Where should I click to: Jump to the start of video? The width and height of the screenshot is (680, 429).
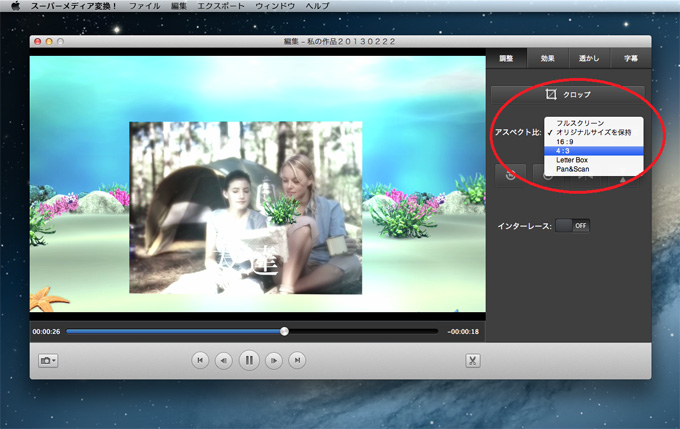pos(200,360)
